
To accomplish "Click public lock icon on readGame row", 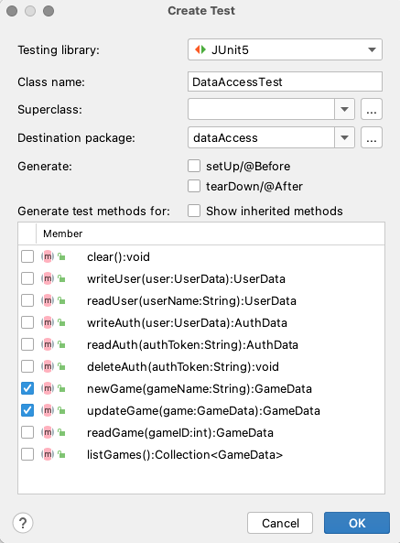I will pyautogui.click(x=62, y=433).
